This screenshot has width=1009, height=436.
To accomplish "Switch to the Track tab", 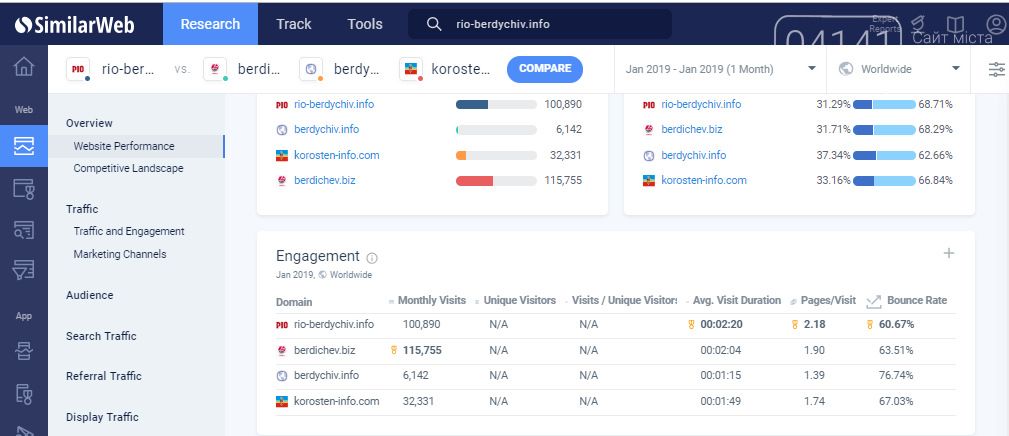I will [293, 24].
